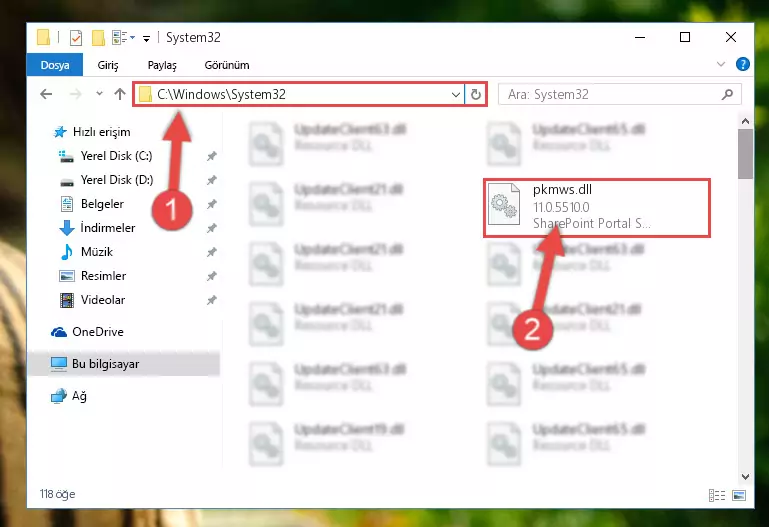Go up one folder level arrow
Screen dimensions: 769x527
(x=120, y=94)
